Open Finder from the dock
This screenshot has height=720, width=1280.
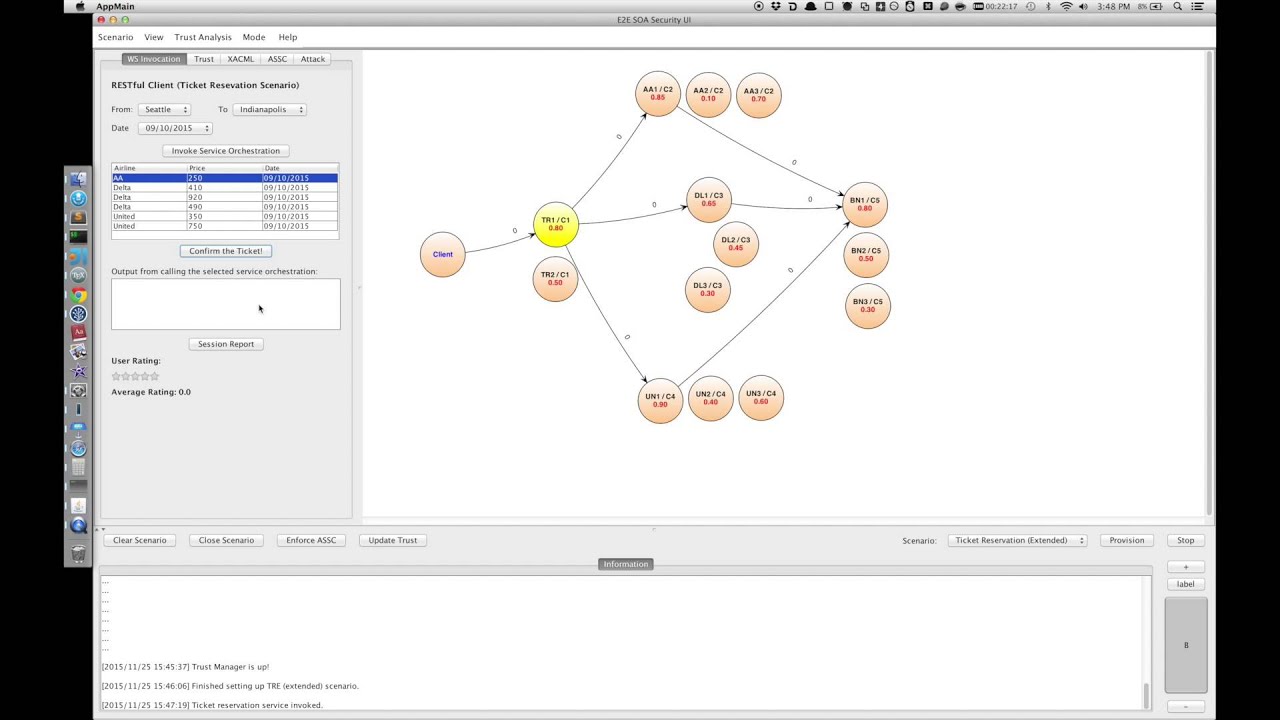(78, 179)
